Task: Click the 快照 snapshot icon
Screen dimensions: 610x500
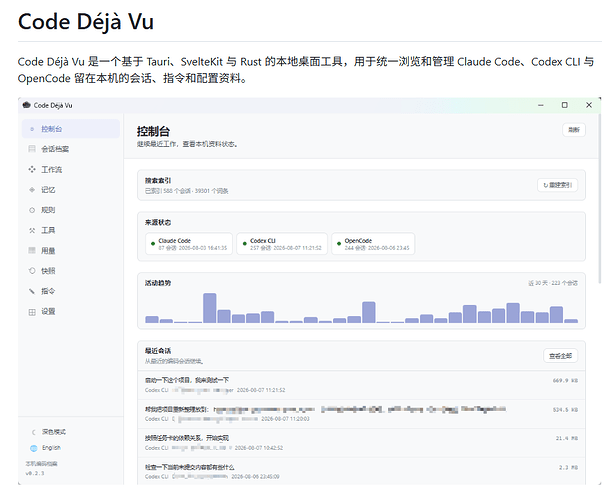Action: pyautogui.click(x=32, y=271)
